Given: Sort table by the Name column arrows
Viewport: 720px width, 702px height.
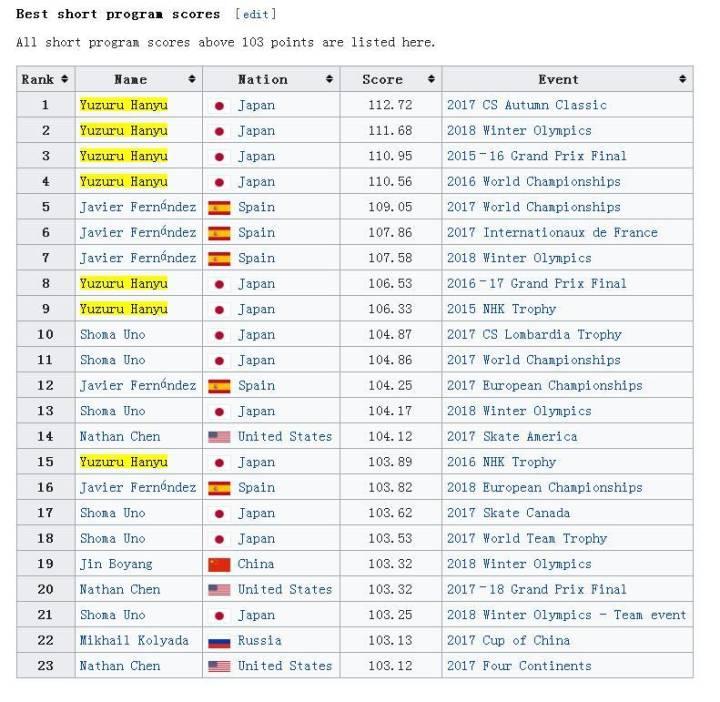Looking at the screenshot, I should pyautogui.click(x=192, y=79).
